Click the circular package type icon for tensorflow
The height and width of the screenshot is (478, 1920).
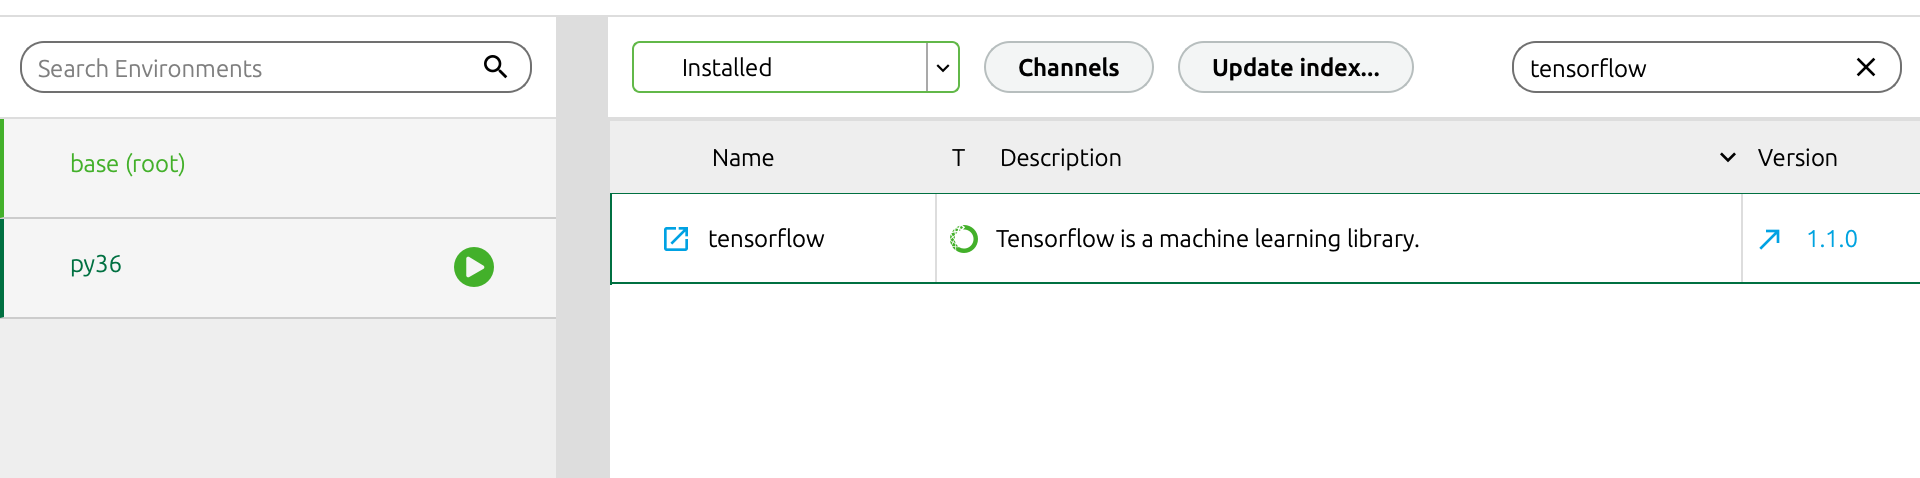[x=964, y=239]
